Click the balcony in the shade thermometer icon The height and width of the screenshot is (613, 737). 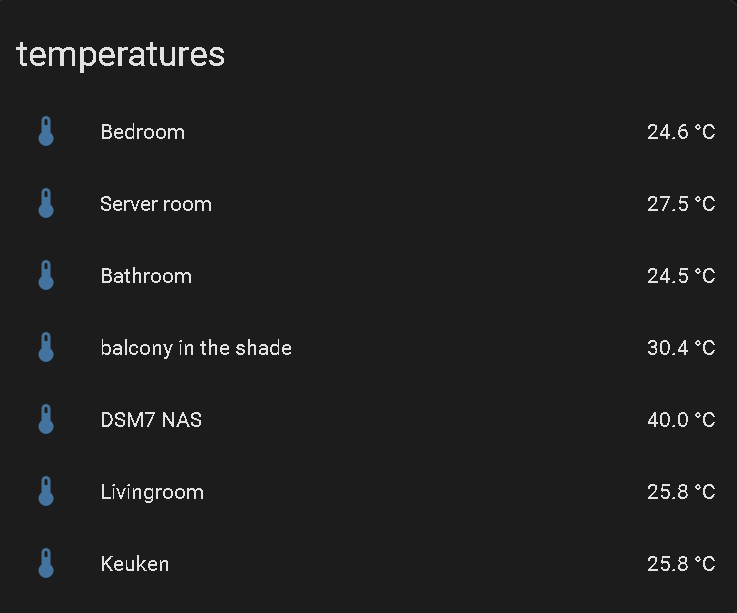[x=46, y=347]
